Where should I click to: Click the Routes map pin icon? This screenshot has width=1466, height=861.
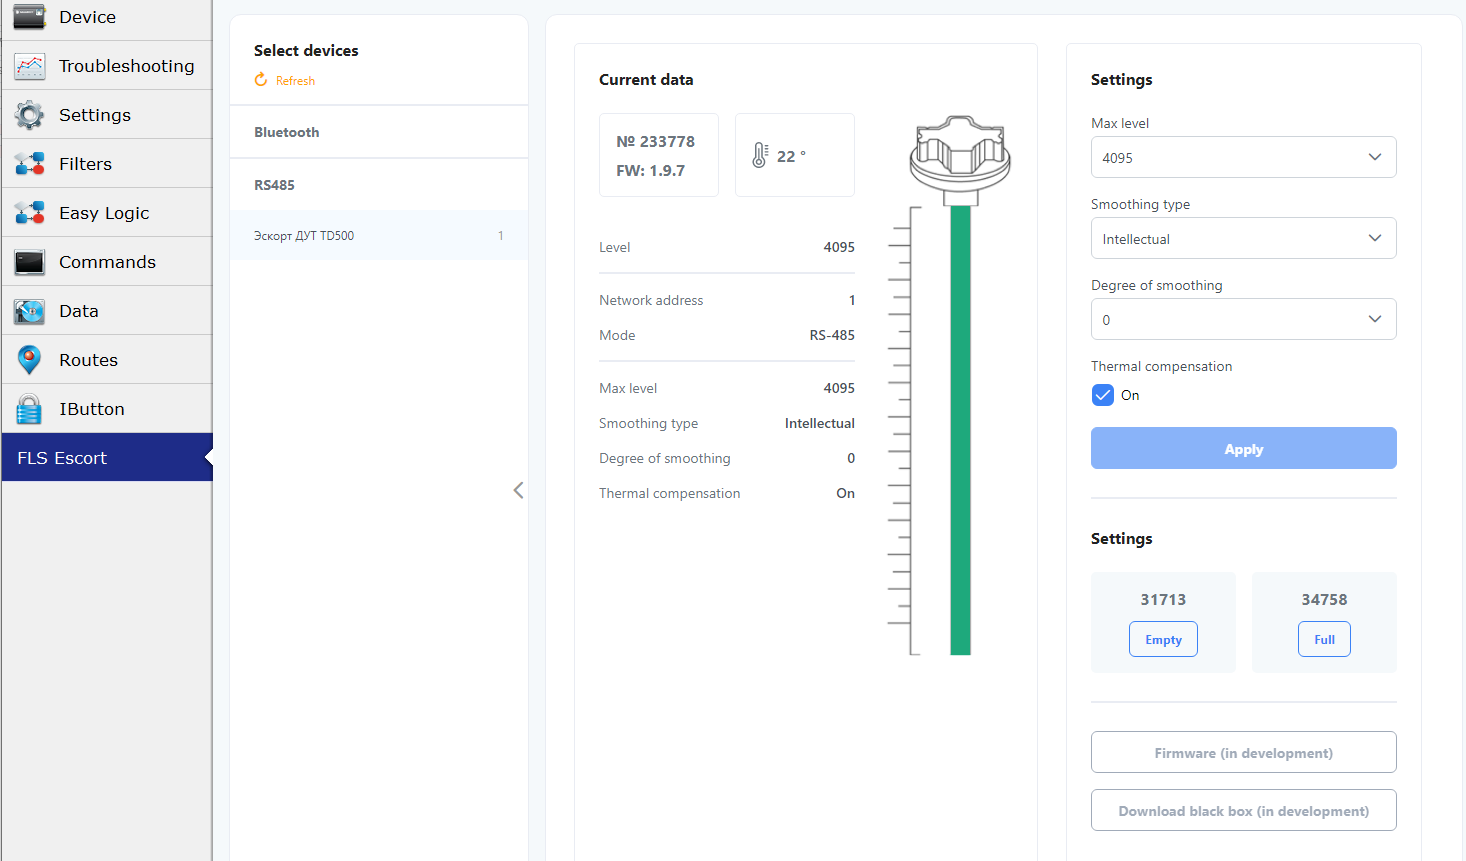pos(29,360)
